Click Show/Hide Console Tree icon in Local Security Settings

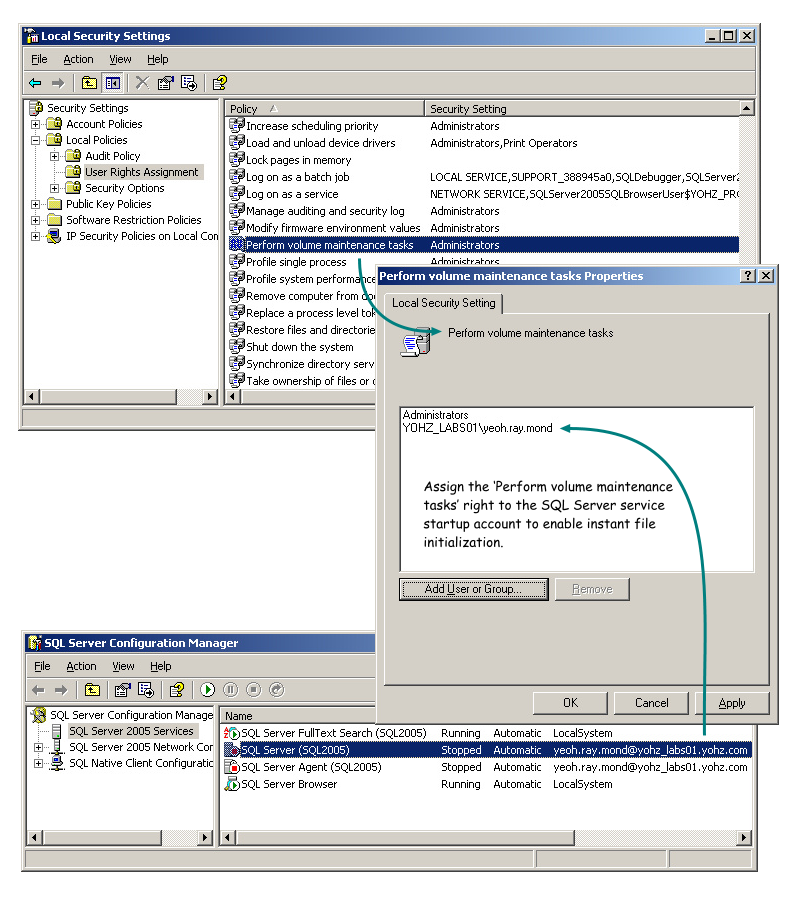[x=113, y=83]
